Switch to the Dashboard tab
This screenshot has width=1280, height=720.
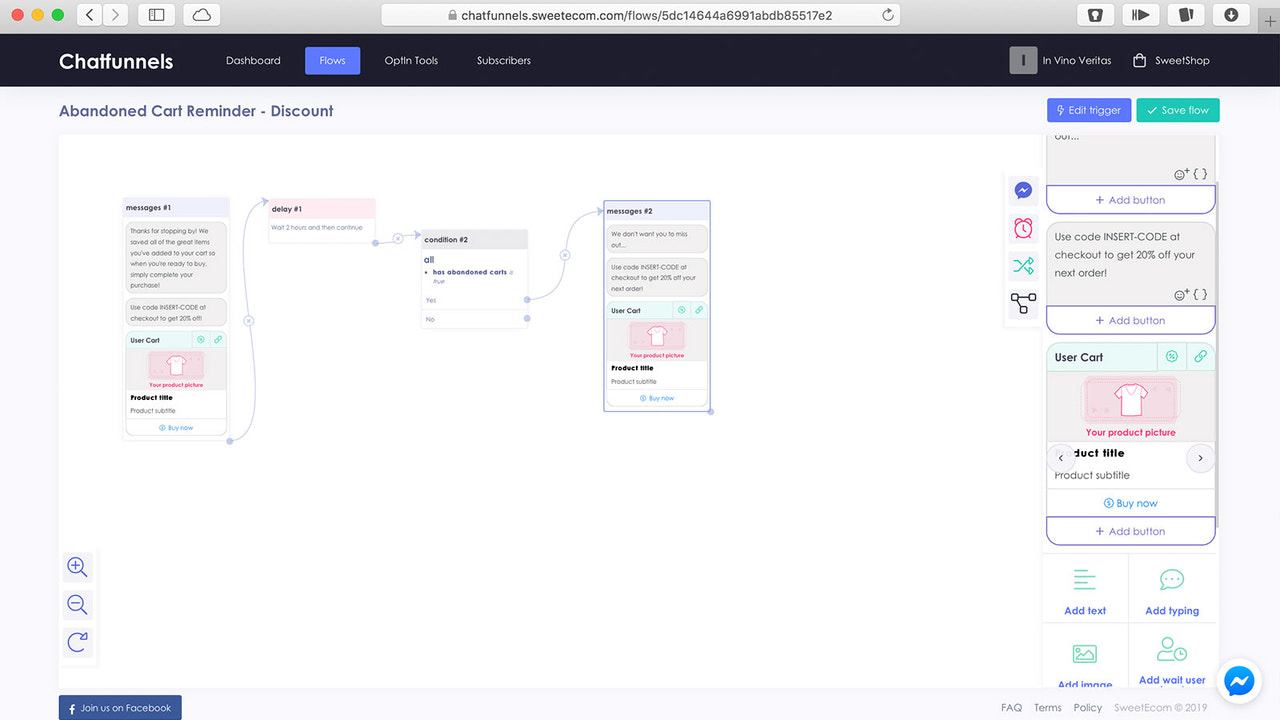pos(253,60)
